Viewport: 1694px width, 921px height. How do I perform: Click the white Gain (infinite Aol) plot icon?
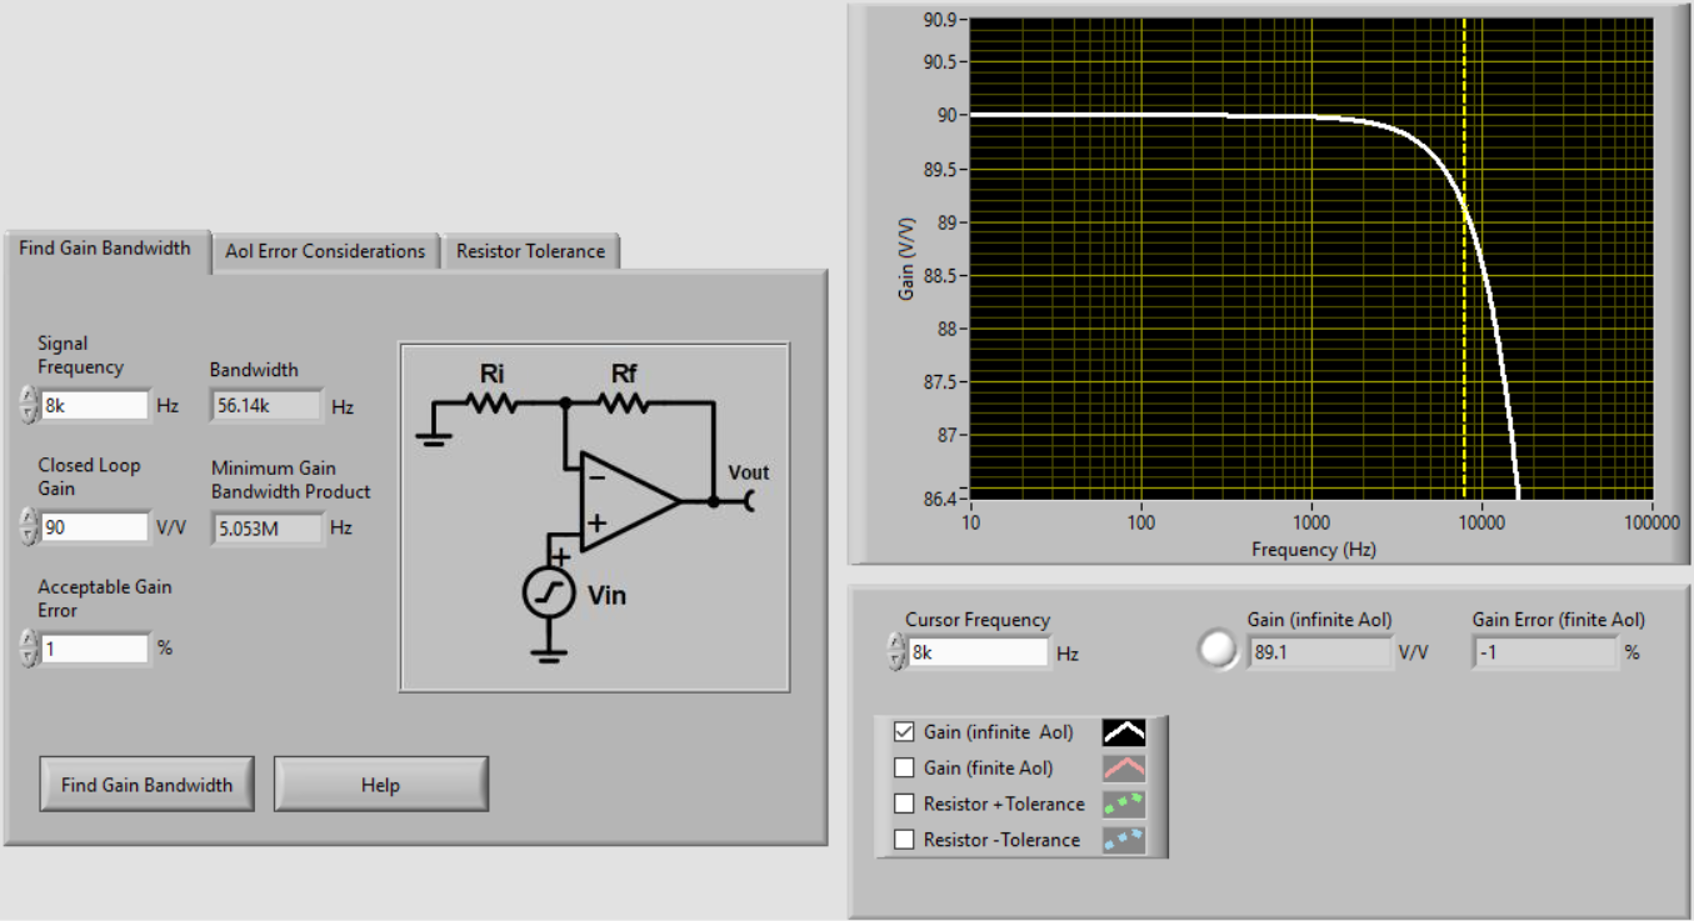(1124, 733)
